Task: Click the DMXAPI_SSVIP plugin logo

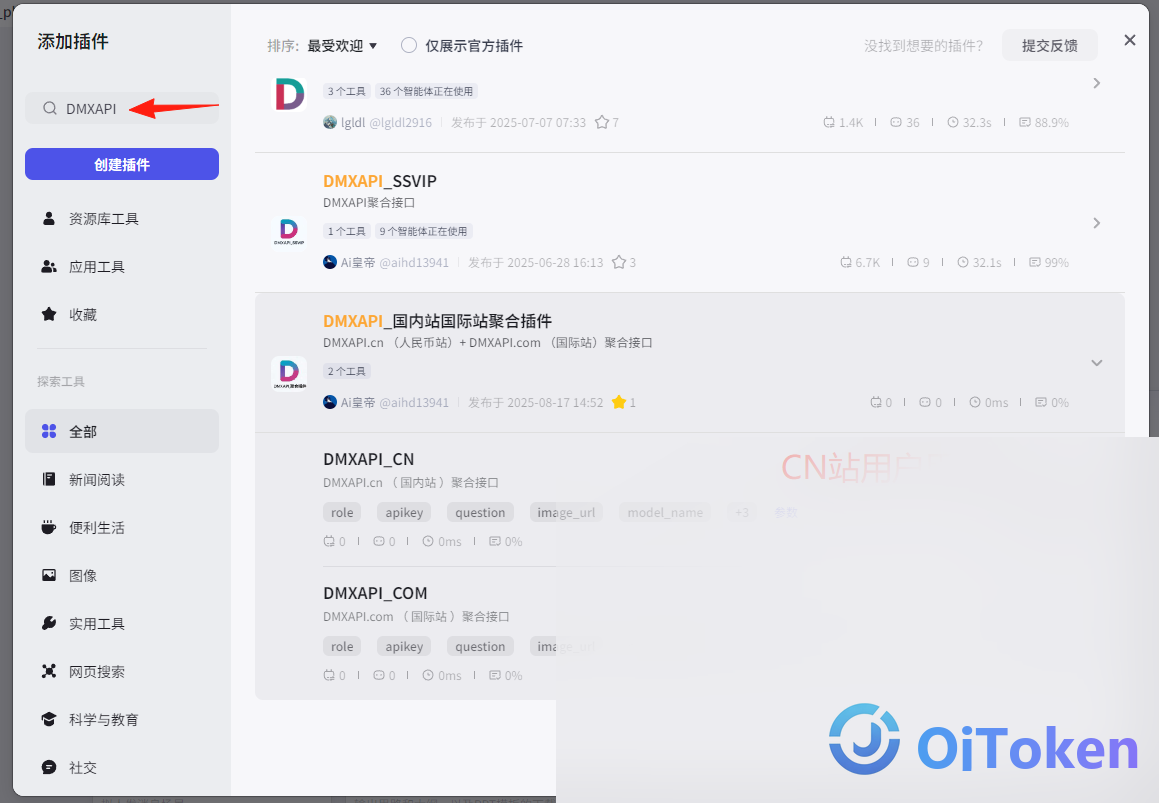Action: 289,232
